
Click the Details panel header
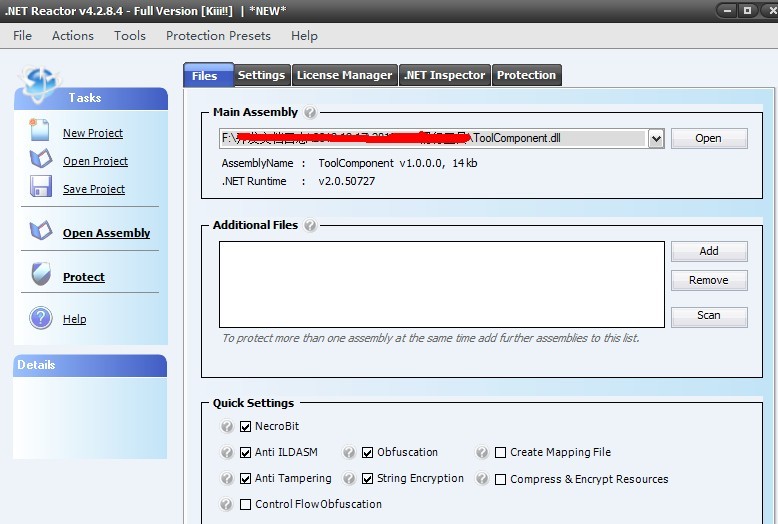pos(90,365)
